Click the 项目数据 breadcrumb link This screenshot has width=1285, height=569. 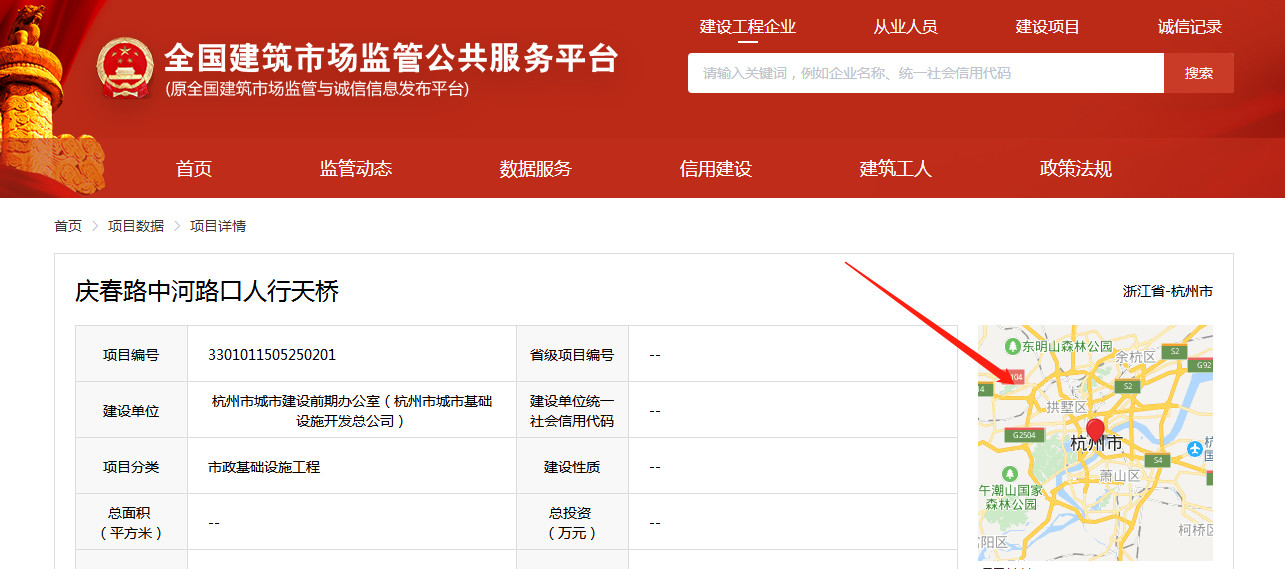pos(136,226)
